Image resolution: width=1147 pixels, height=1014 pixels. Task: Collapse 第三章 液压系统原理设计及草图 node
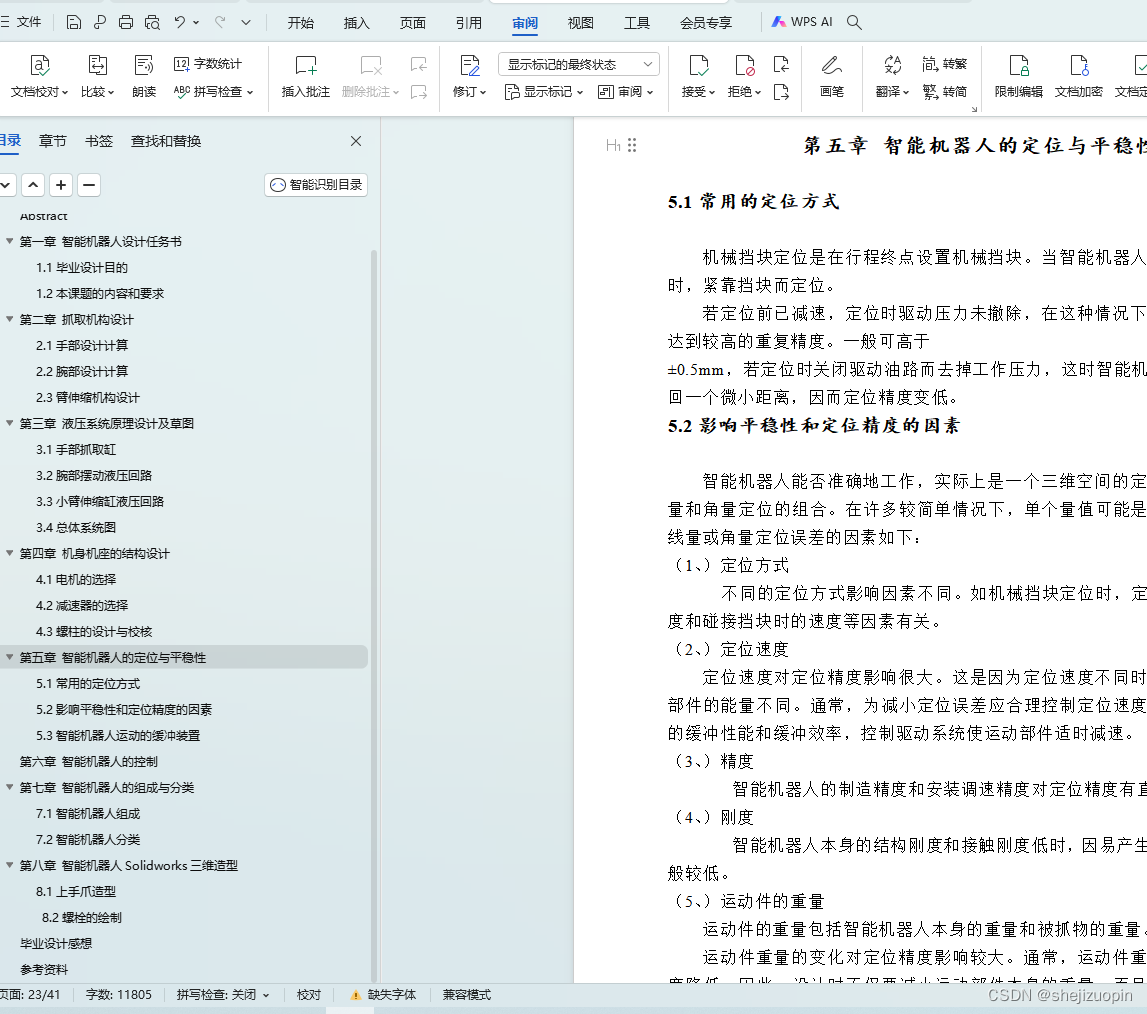pyautogui.click(x=10, y=424)
